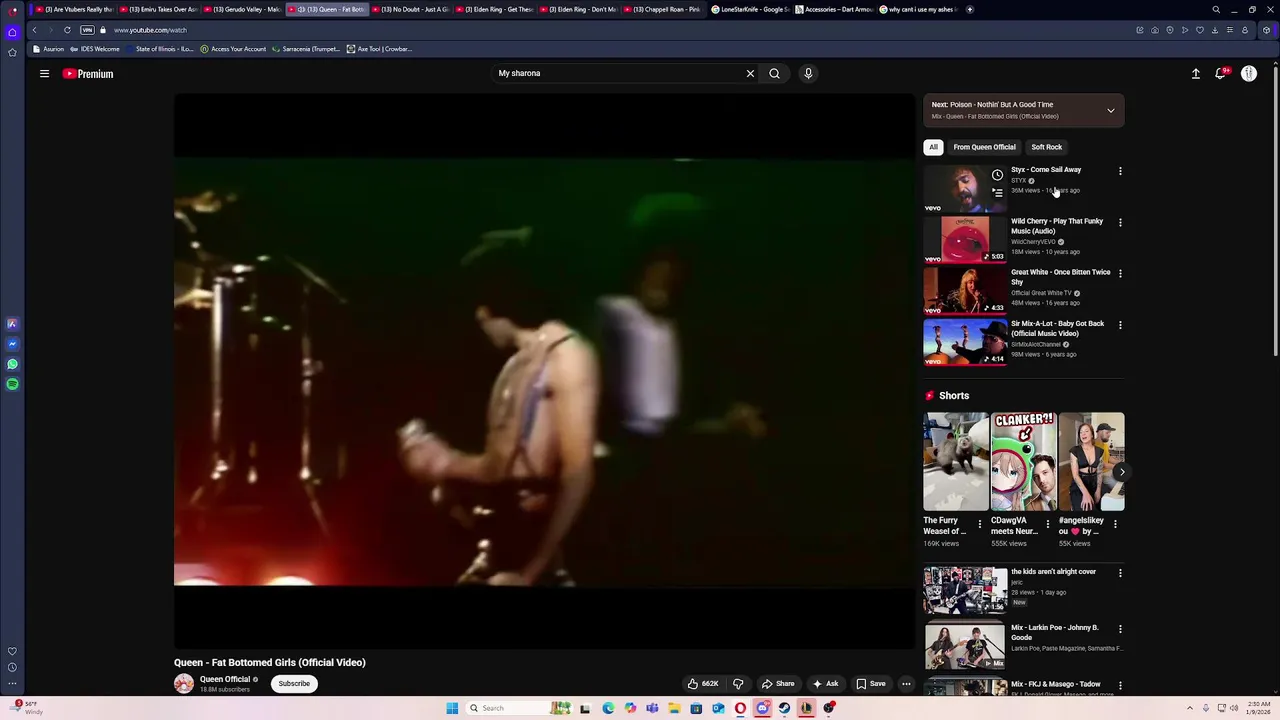Save the video to a playlist
This screenshot has width=1280, height=720.
tap(870, 684)
